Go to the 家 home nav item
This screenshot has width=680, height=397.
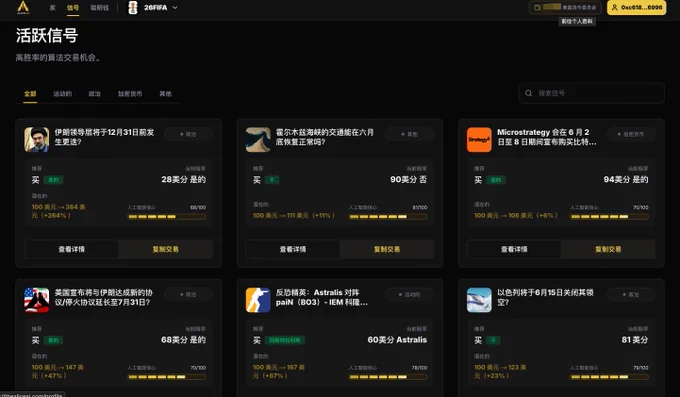coord(52,8)
